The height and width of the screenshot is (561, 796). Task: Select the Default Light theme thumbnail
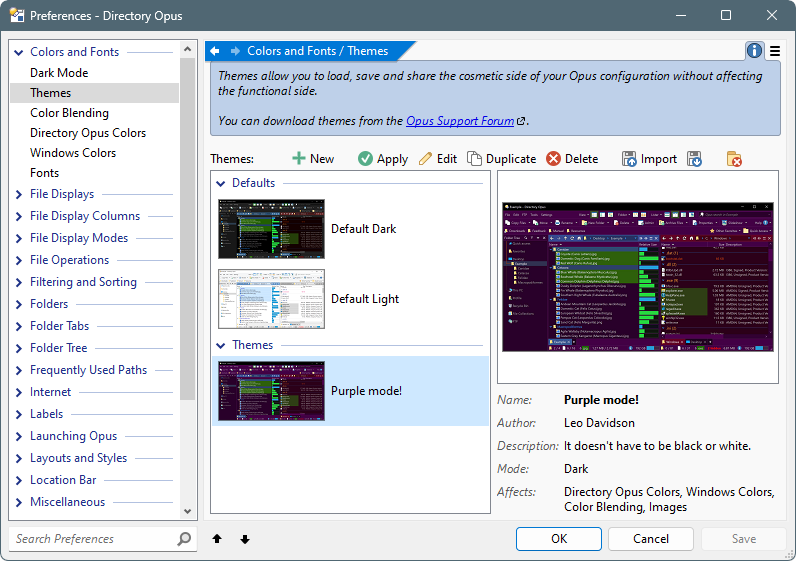(x=272, y=299)
